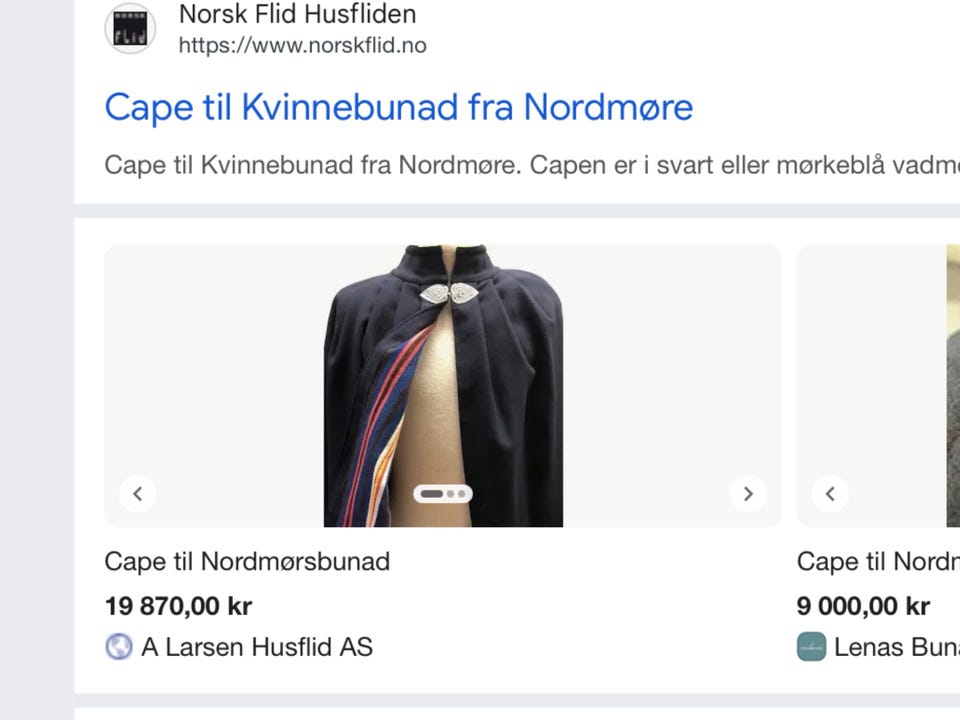
Task: Open Cape til Nordmørsbunad product title
Action: [x=247, y=561]
